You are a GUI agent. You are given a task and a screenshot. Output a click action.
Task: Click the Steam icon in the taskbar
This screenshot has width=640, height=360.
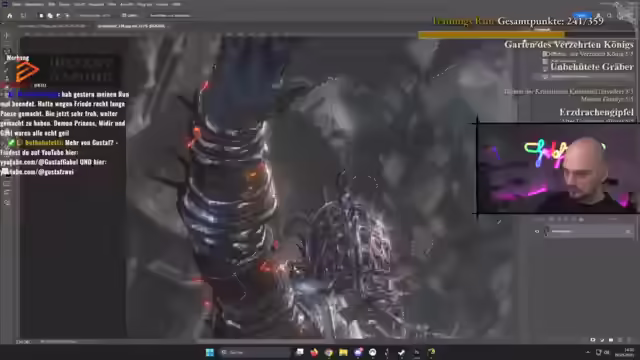pos(373,352)
